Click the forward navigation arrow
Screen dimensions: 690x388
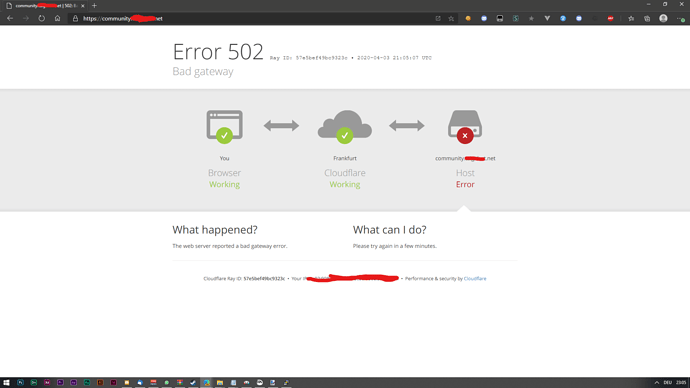click(x=26, y=18)
